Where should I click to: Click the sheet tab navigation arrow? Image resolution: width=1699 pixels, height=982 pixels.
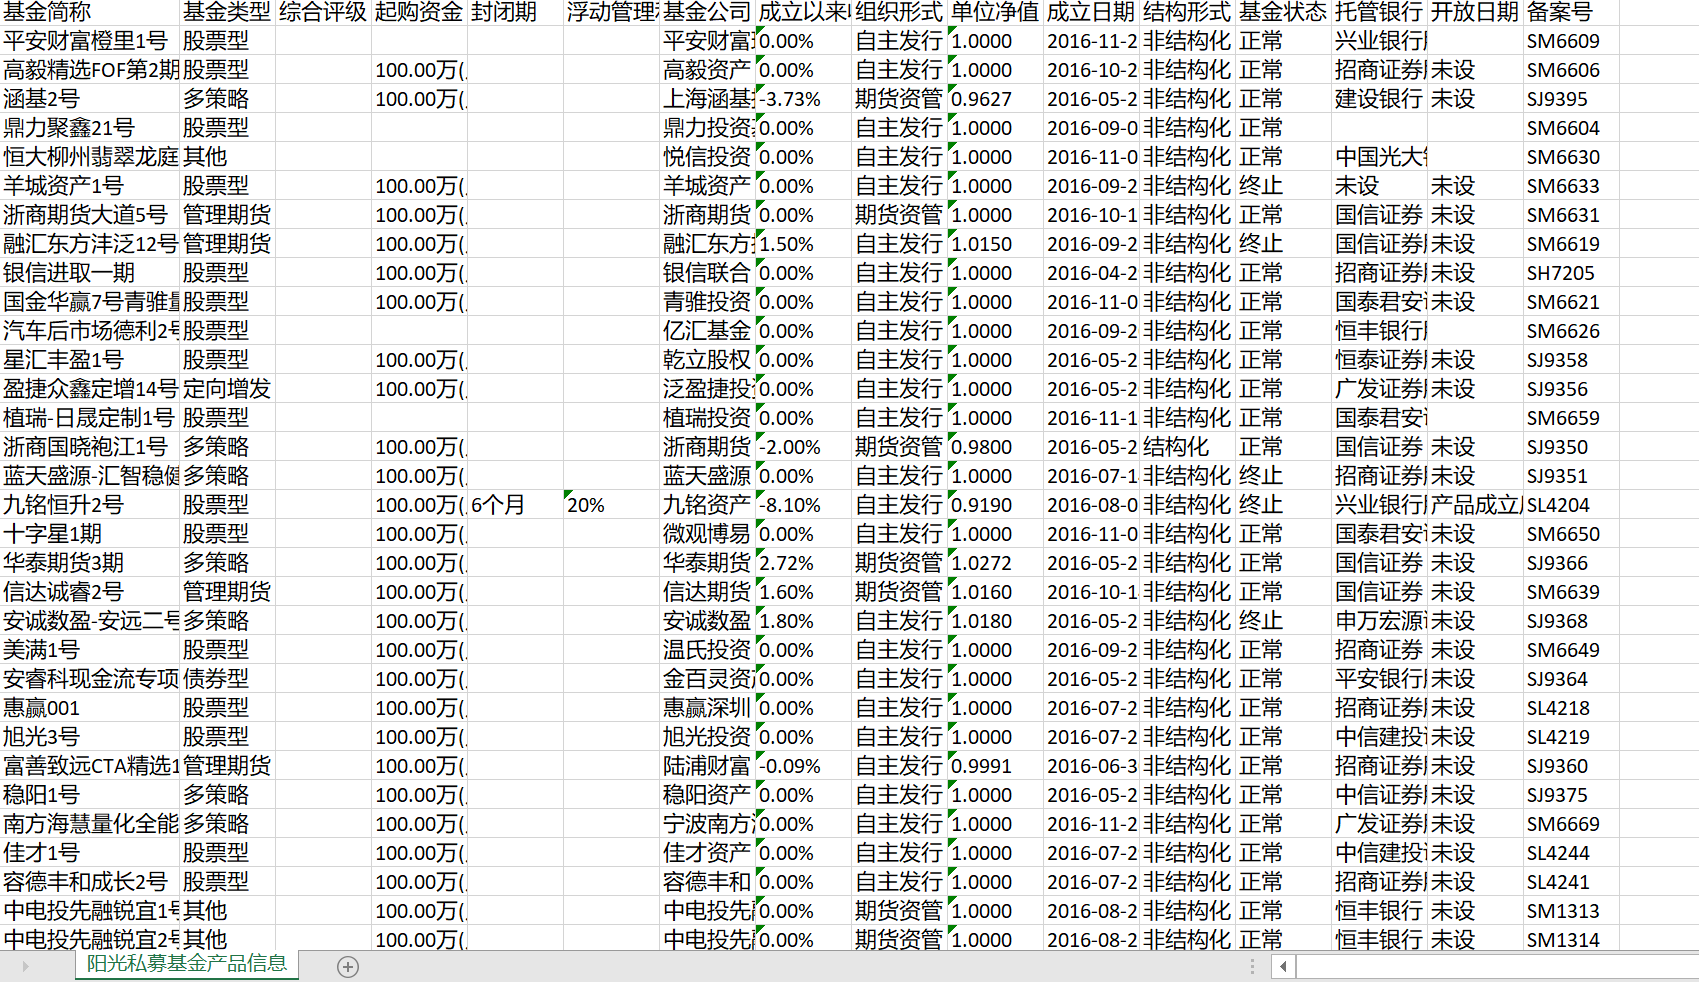25,966
